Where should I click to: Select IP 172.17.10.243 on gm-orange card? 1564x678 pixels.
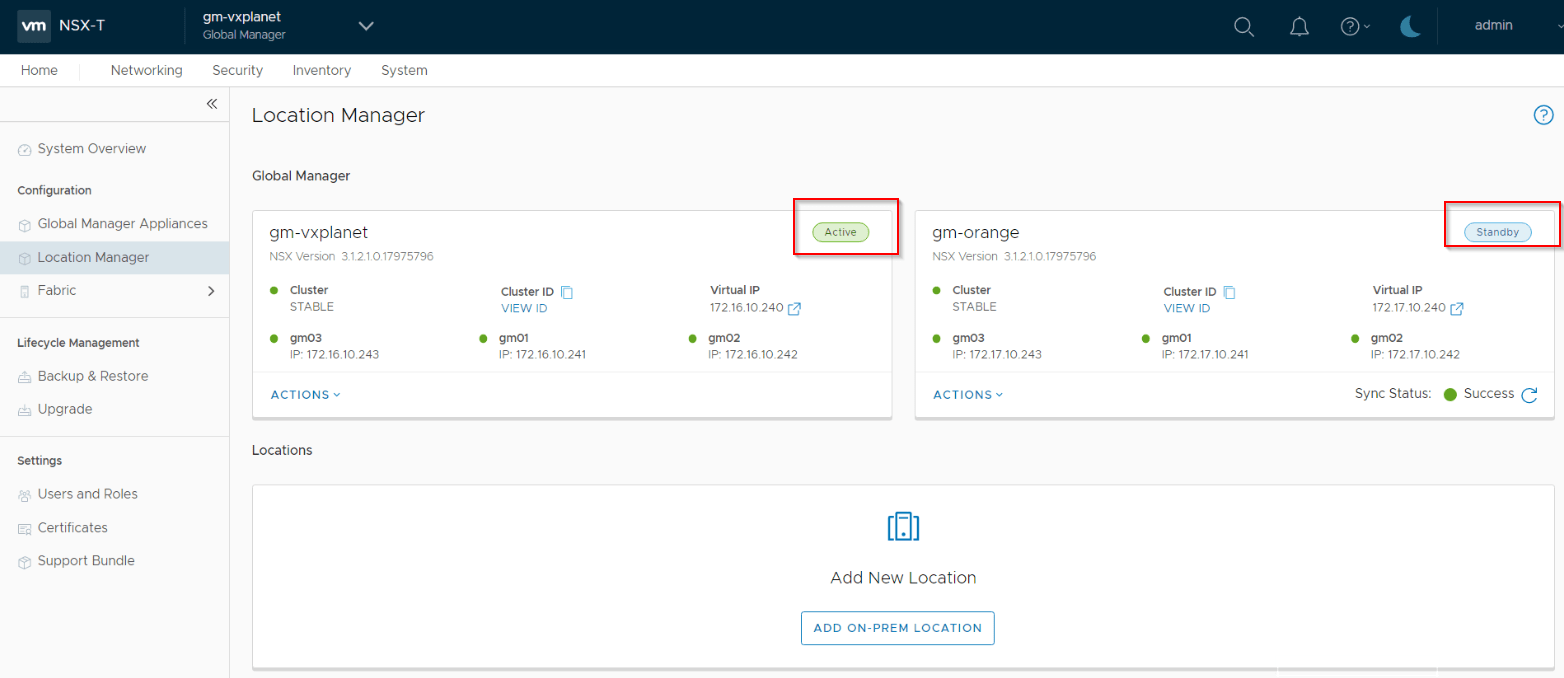997,354
